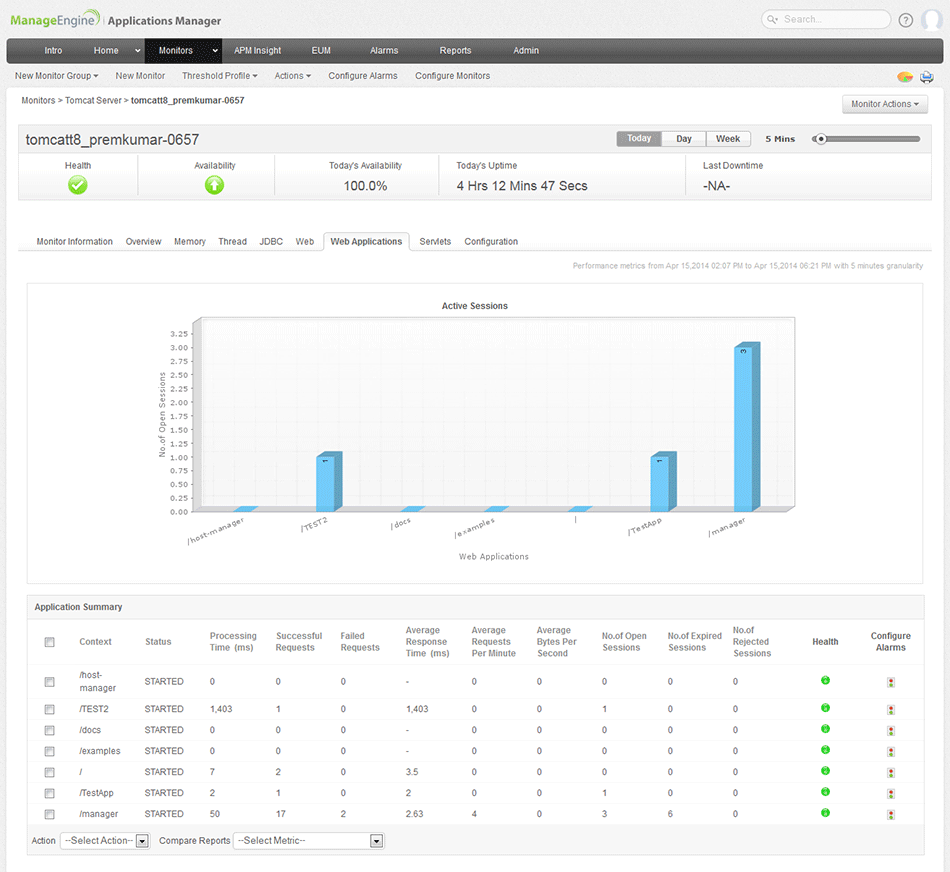Open the Reports menu
Image resolution: width=950 pixels, height=872 pixels.
pos(456,50)
